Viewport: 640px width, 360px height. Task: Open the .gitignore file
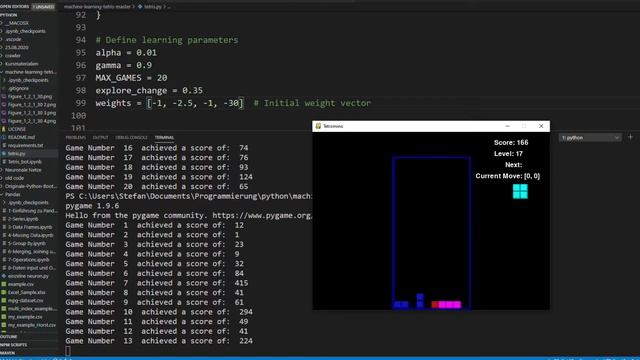point(18,88)
